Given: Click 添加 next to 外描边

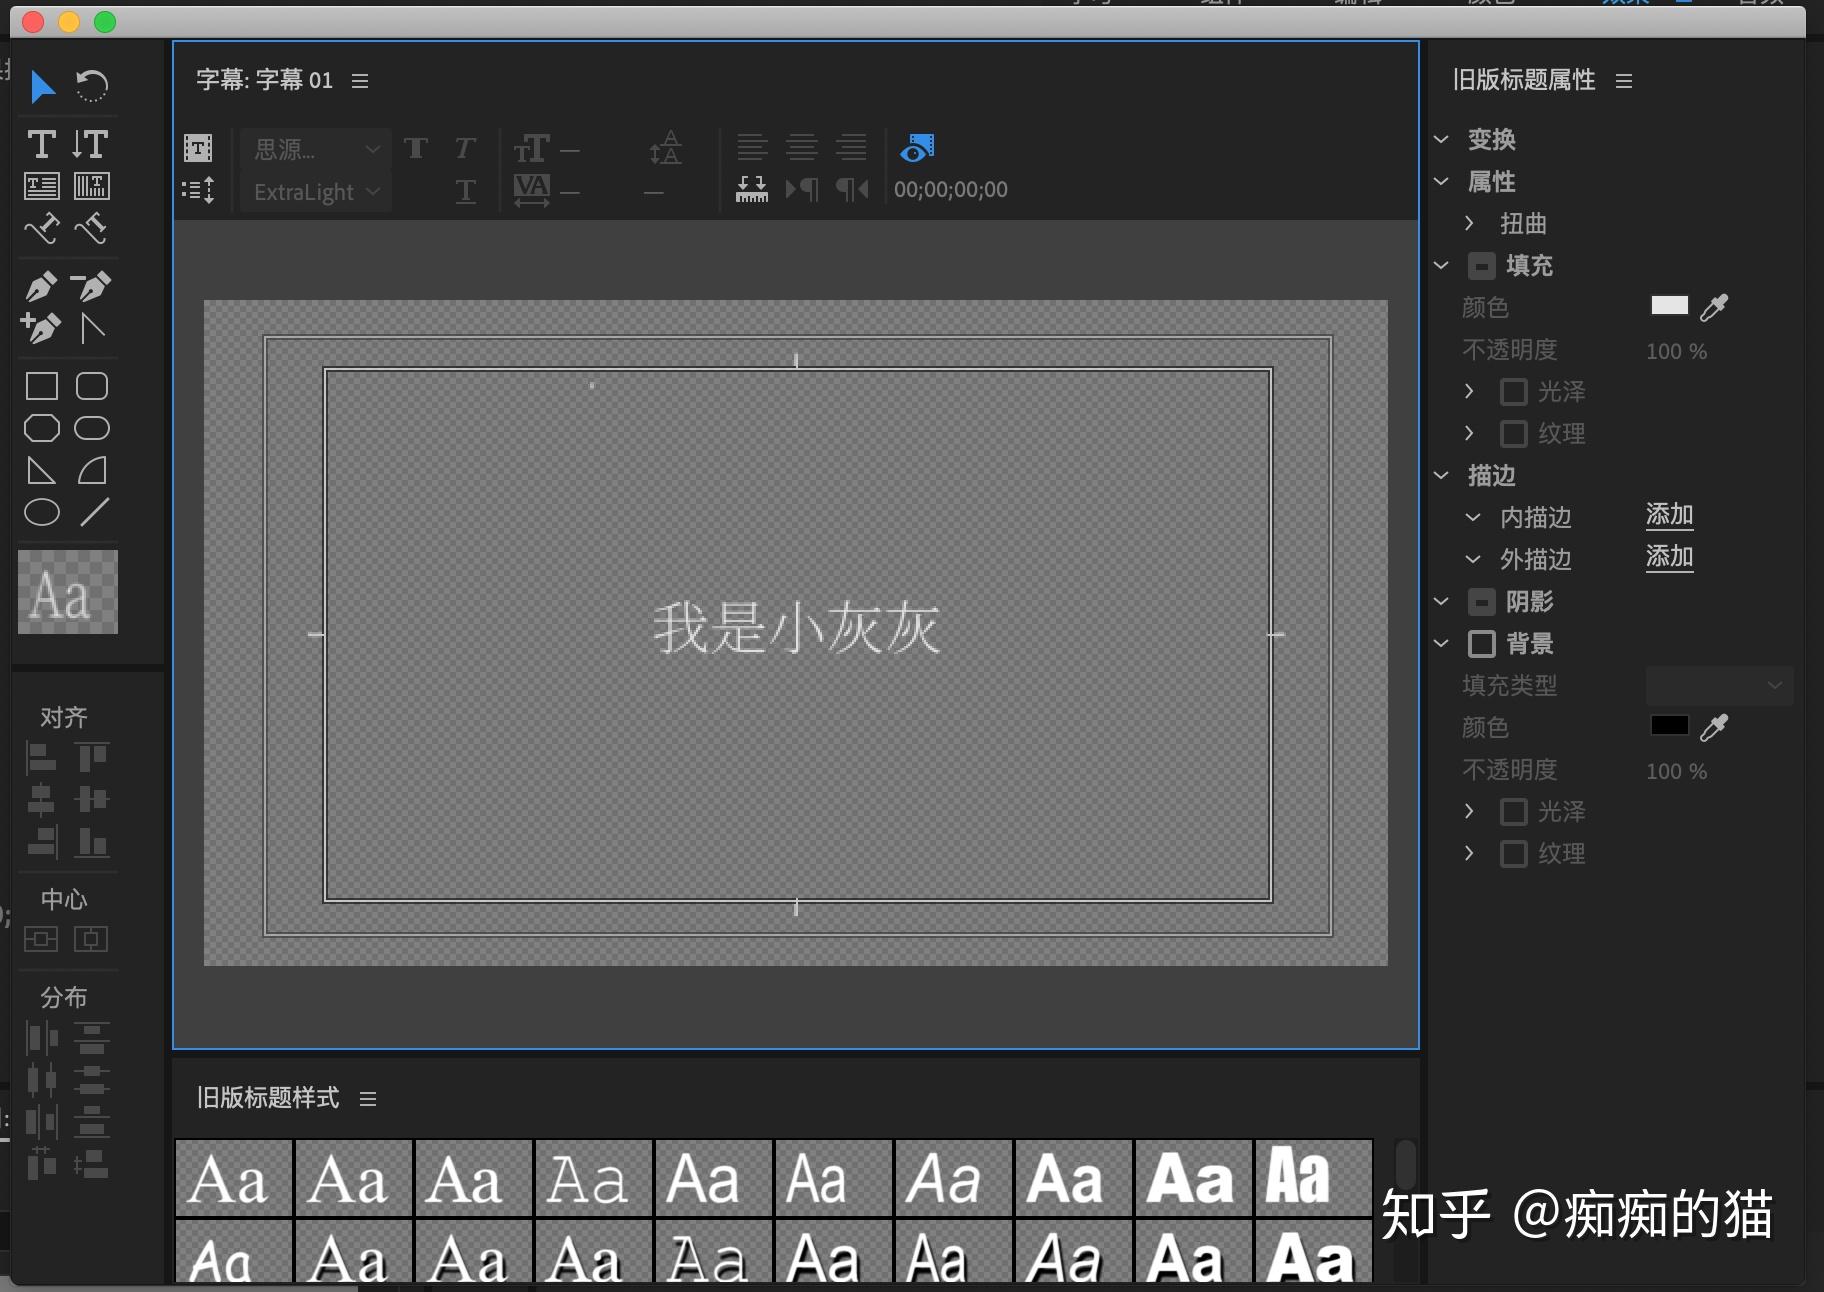Looking at the screenshot, I should click(x=1670, y=557).
